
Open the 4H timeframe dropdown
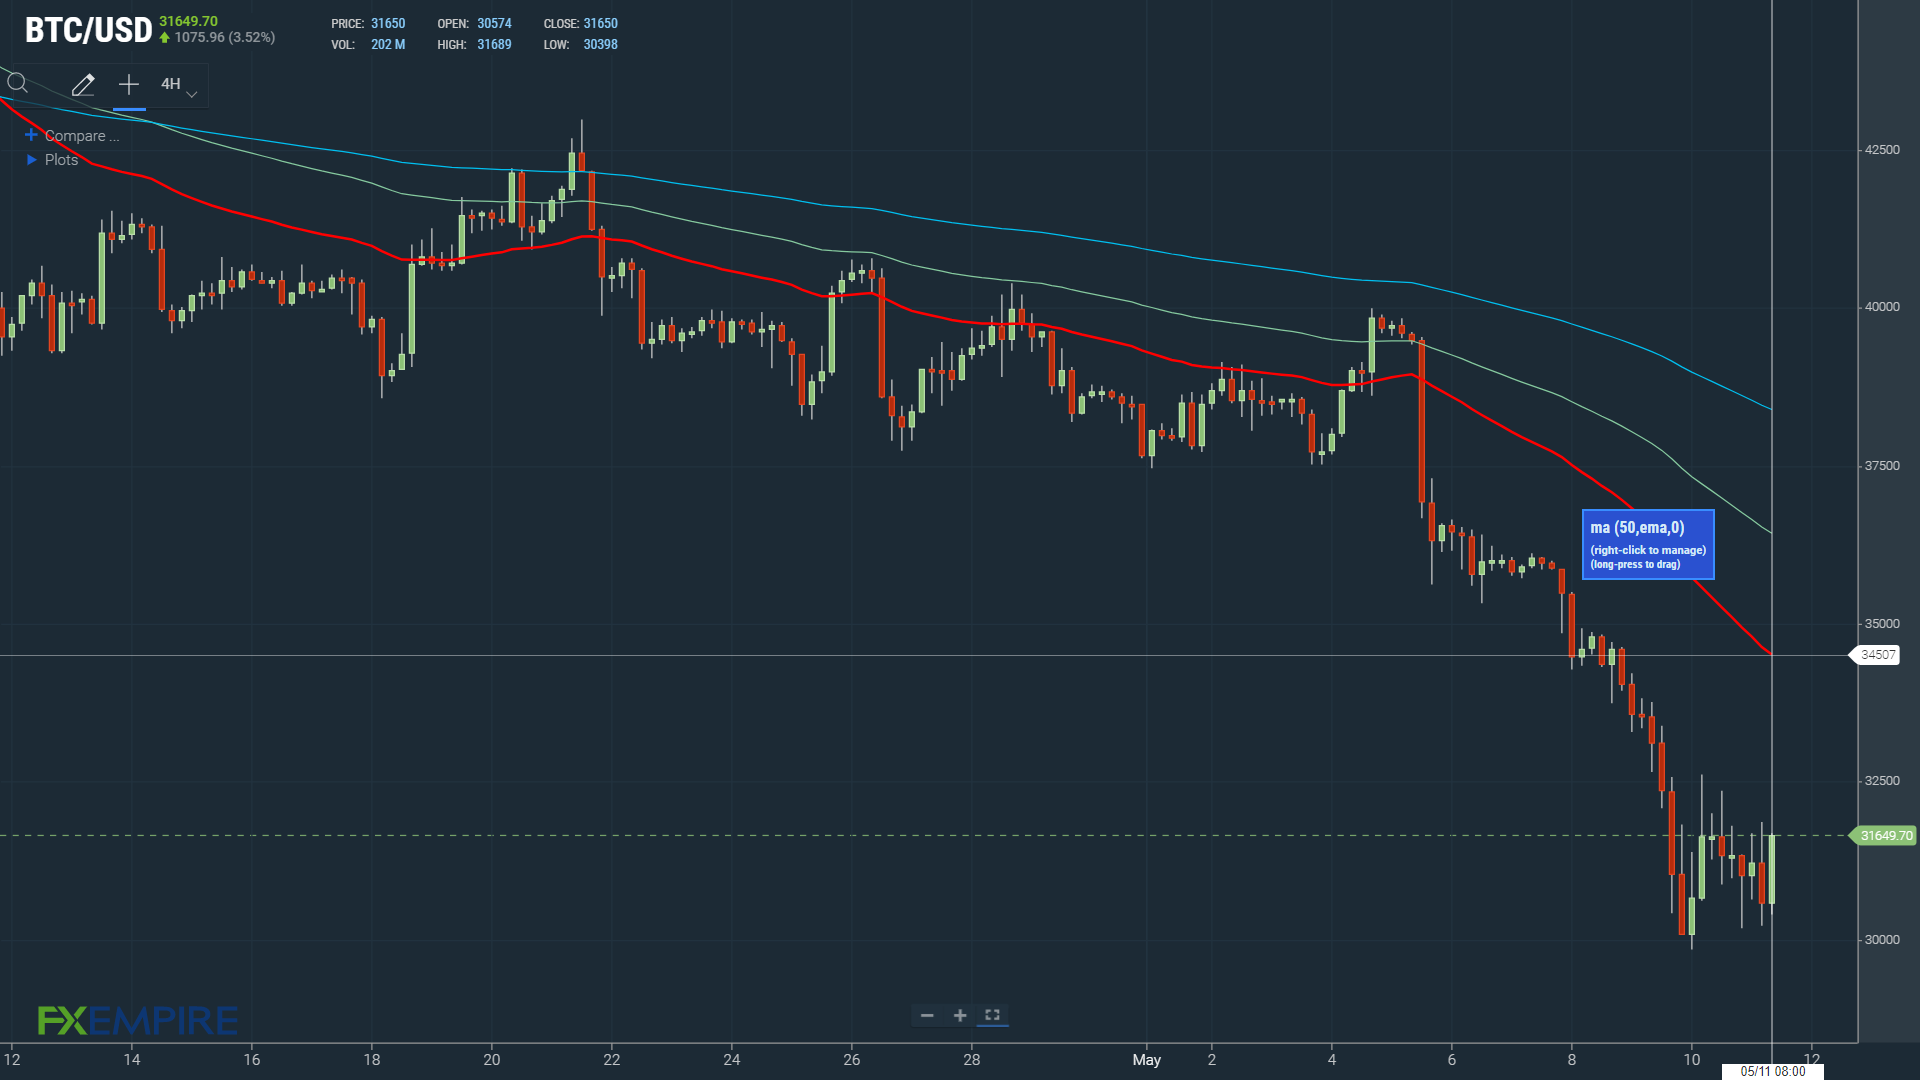coord(178,85)
